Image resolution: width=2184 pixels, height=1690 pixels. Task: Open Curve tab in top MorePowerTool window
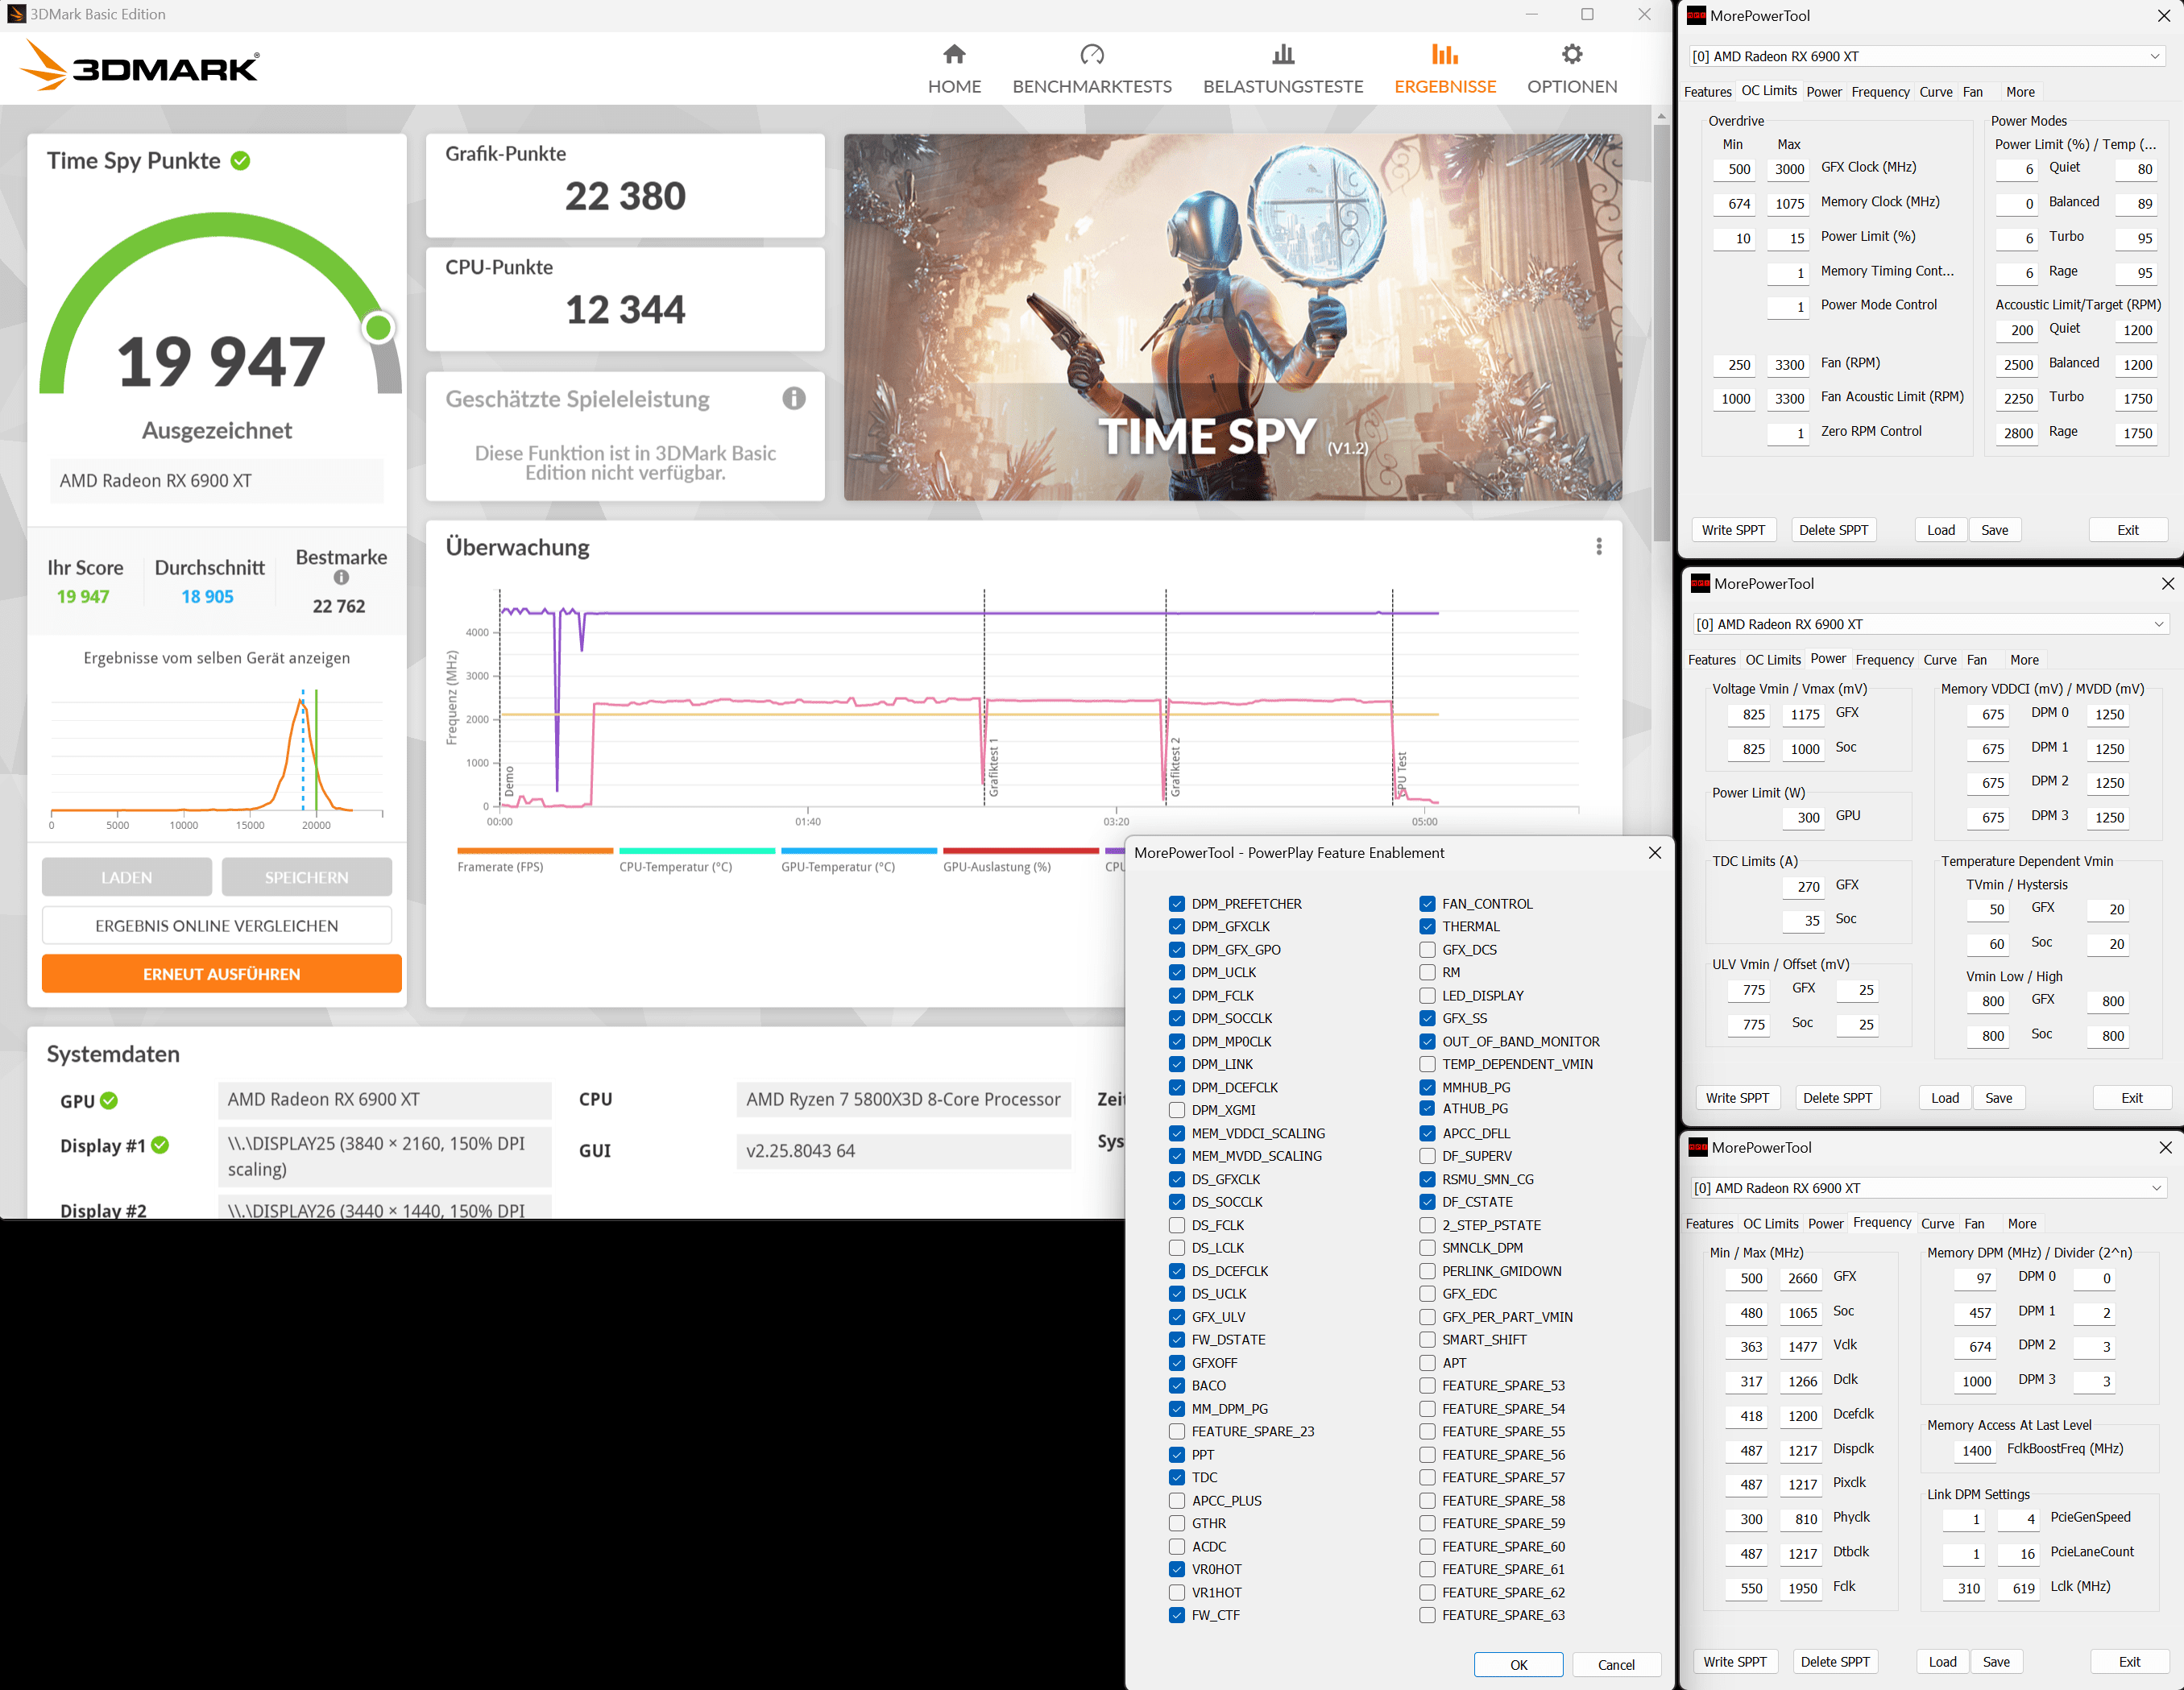pyautogui.click(x=1935, y=92)
